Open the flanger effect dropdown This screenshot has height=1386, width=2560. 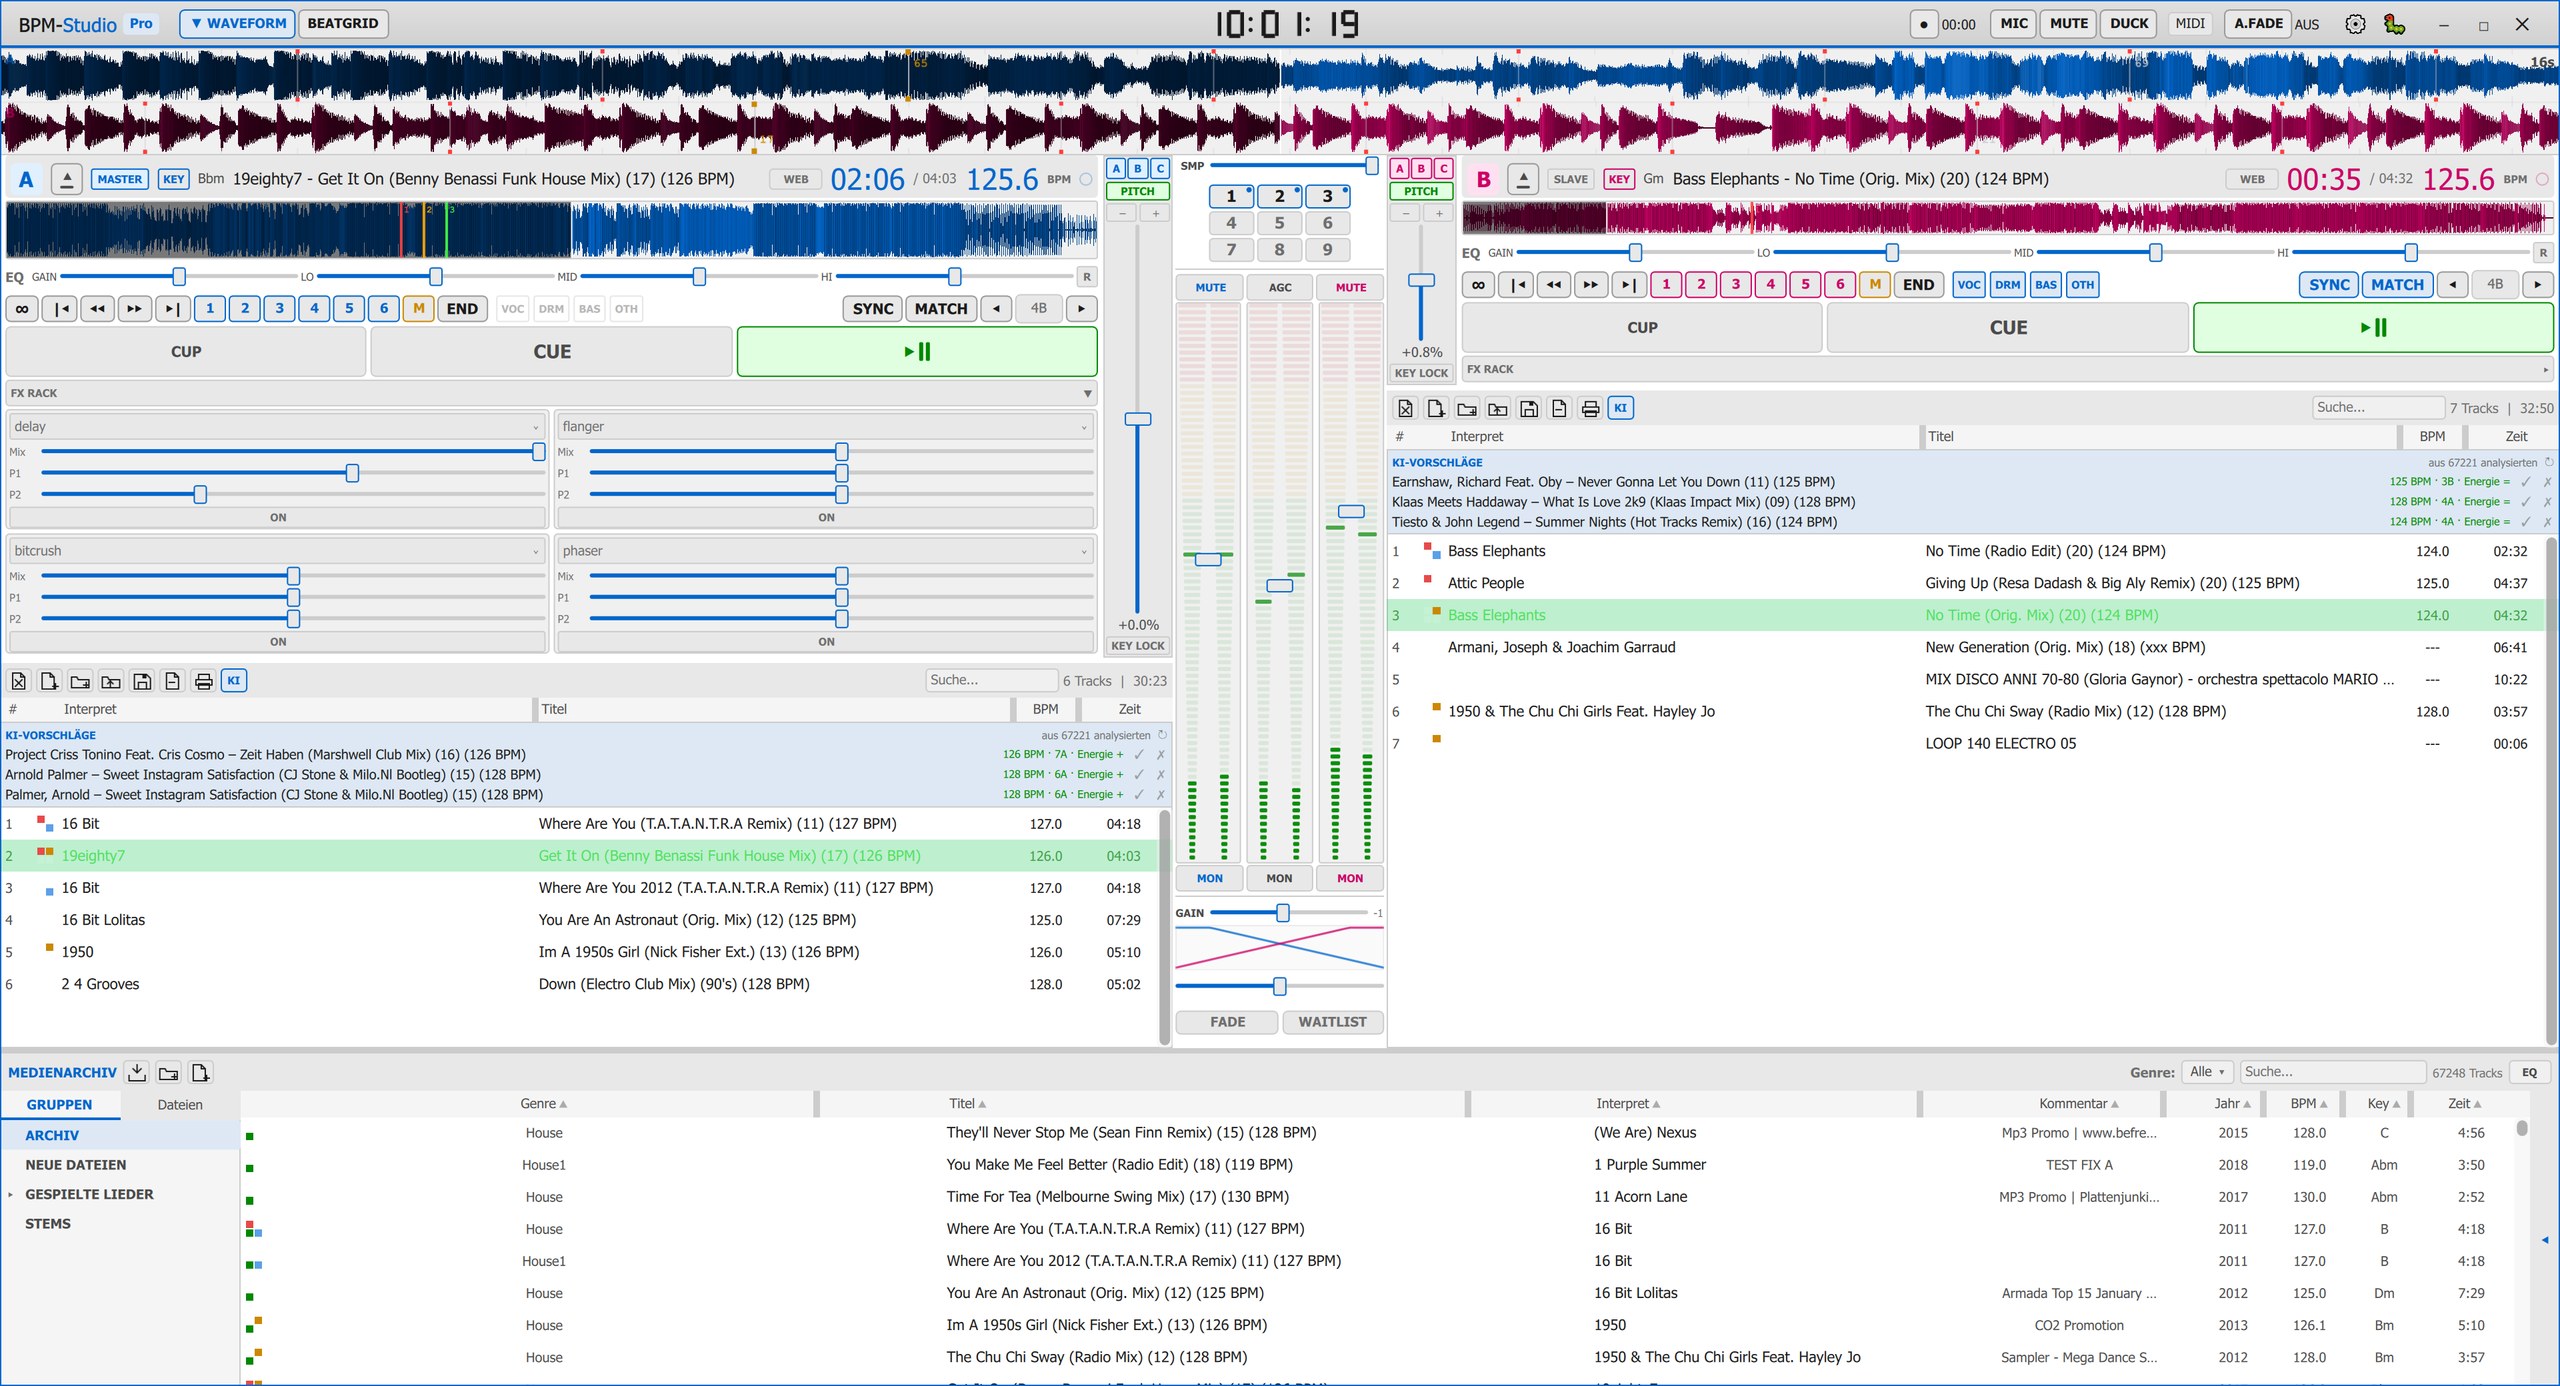(x=826, y=426)
